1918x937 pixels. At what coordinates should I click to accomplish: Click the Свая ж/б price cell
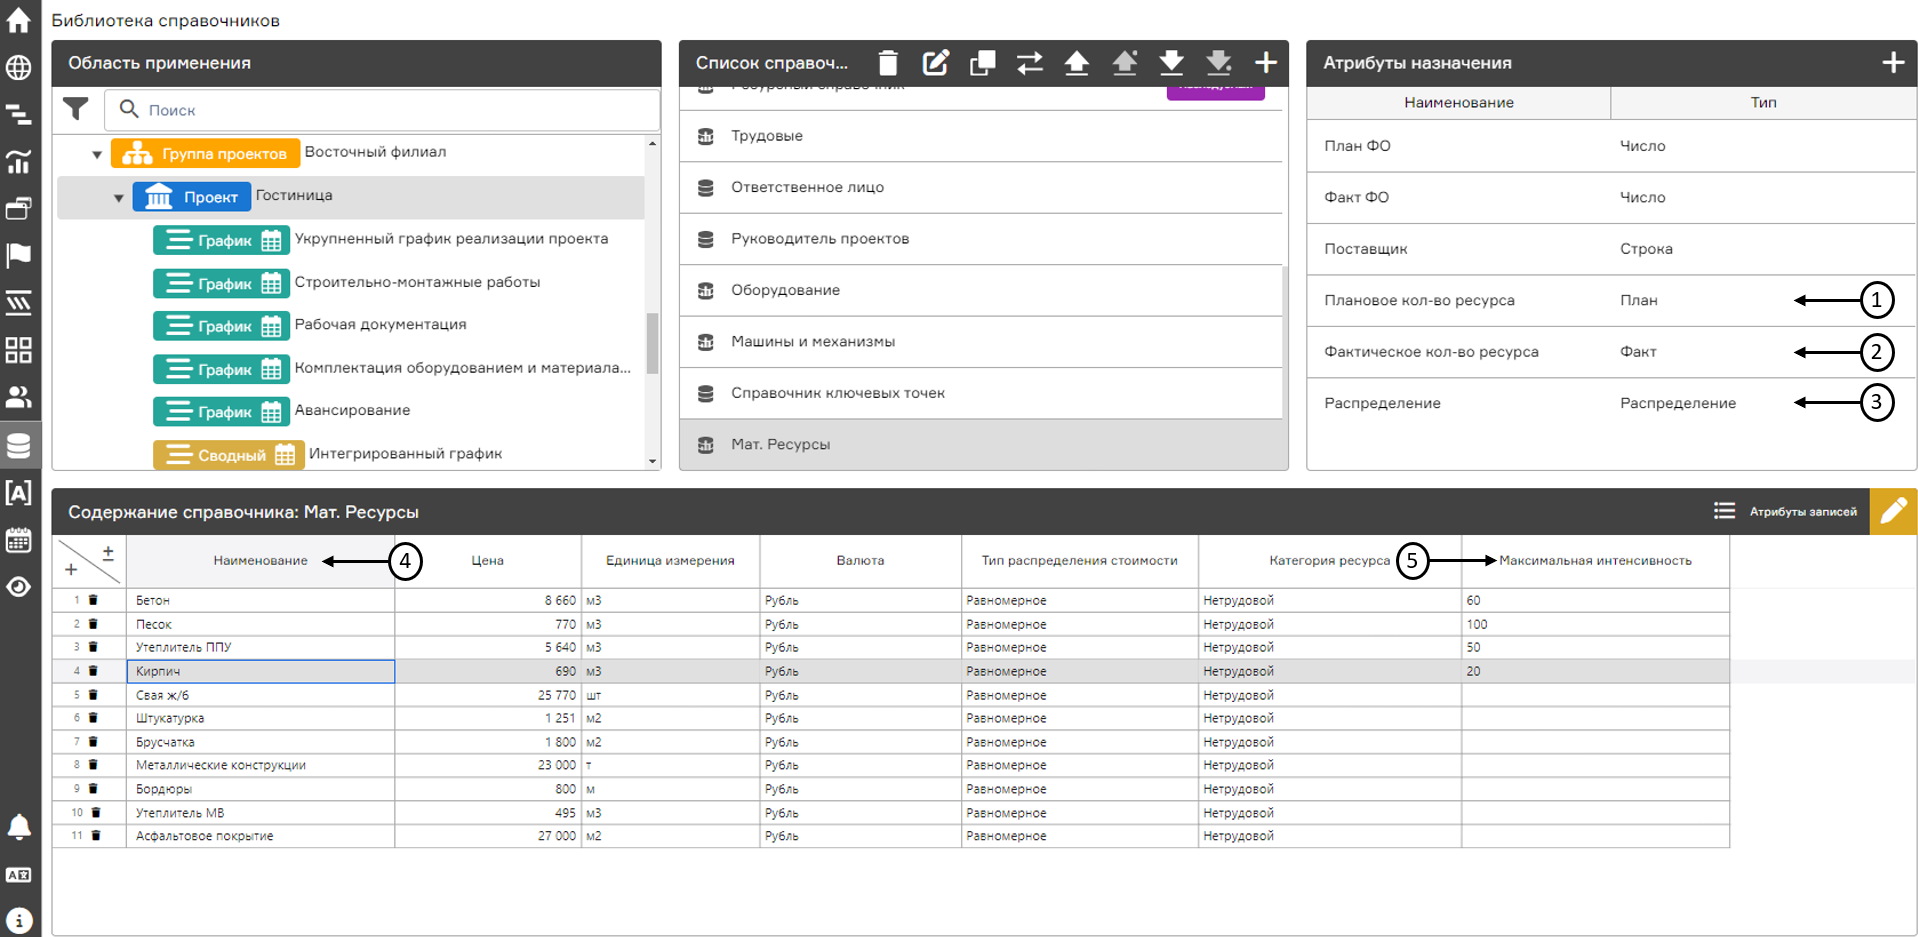(x=488, y=695)
